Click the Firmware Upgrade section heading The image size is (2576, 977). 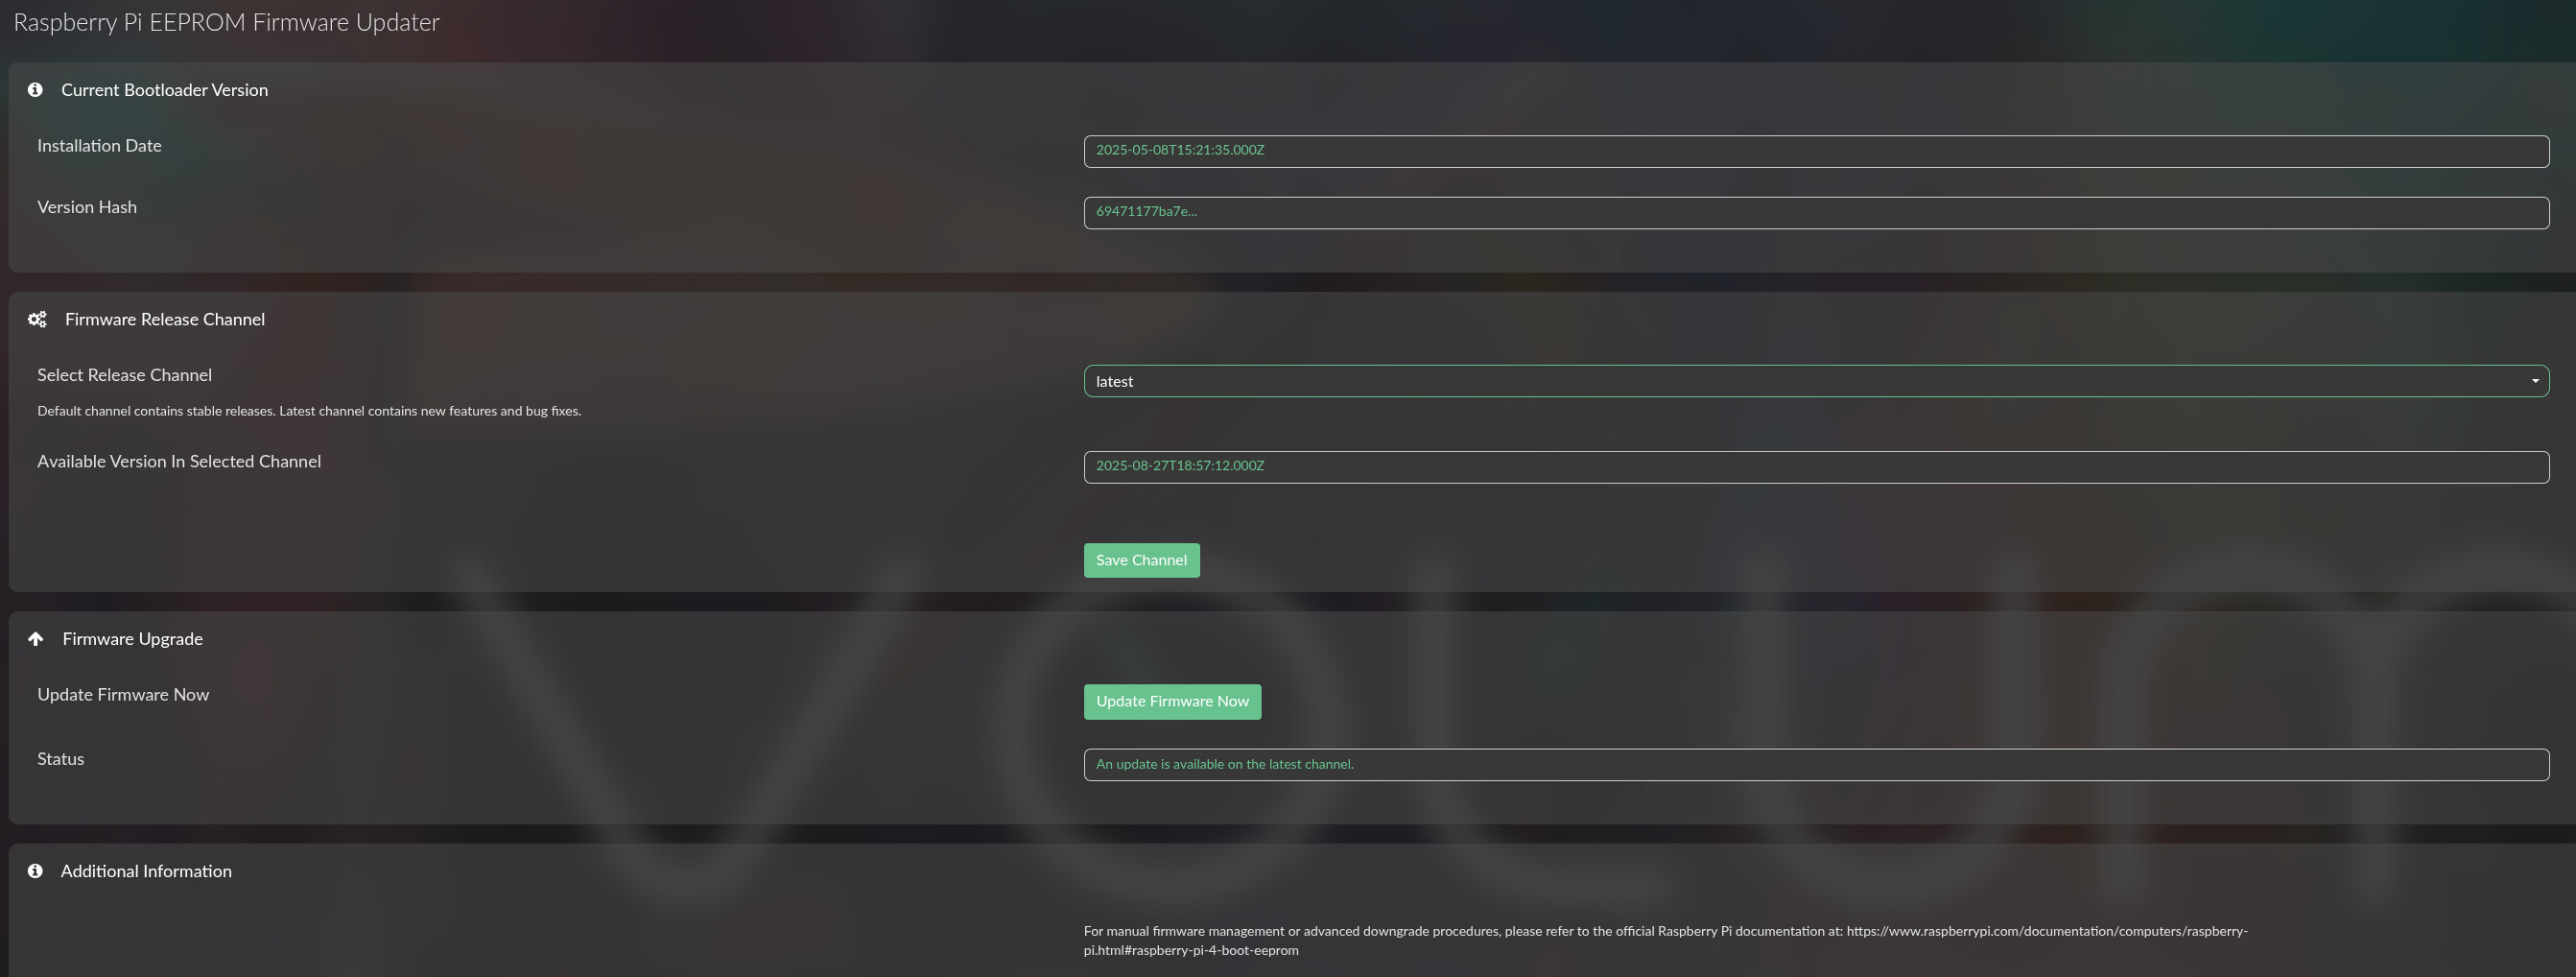tap(132, 639)
